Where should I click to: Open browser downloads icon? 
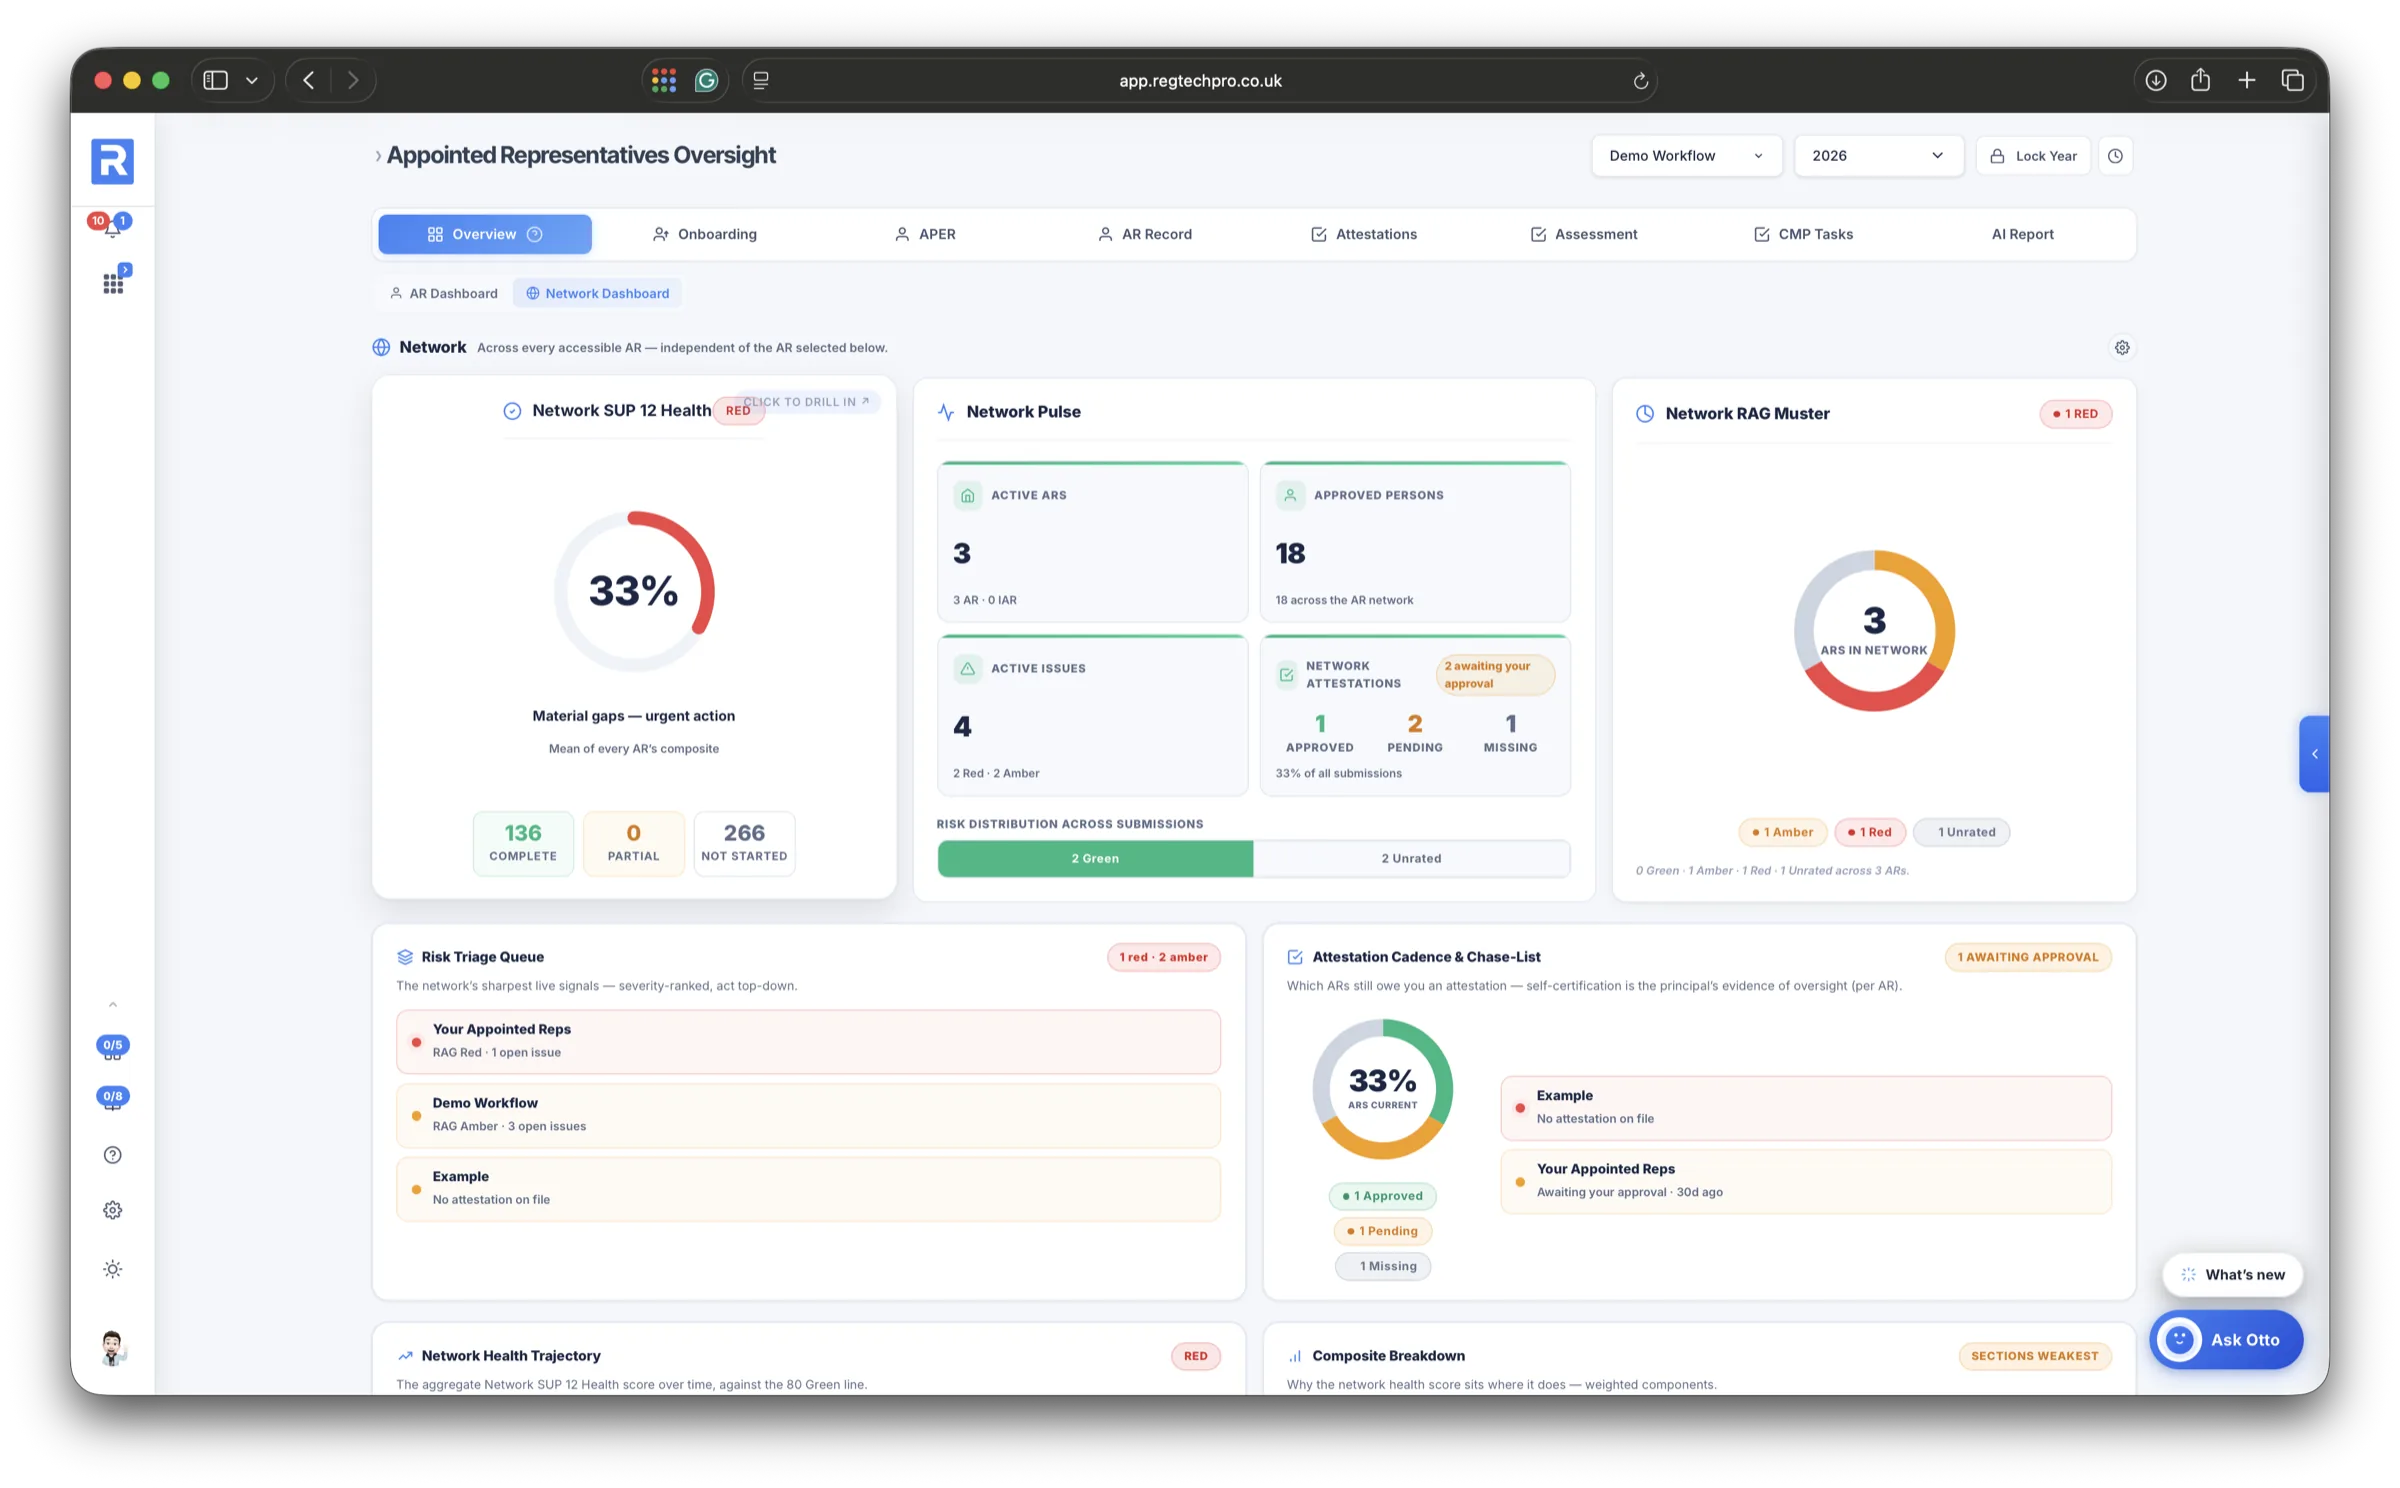(2156, 80)
